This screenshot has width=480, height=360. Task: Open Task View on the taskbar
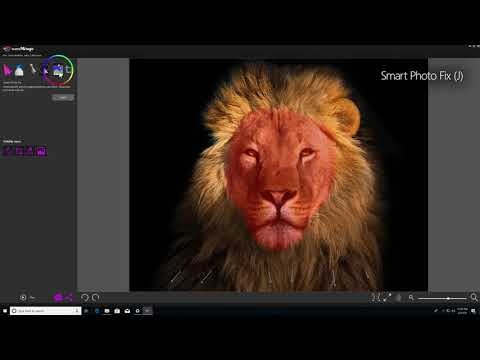point(86,311)
